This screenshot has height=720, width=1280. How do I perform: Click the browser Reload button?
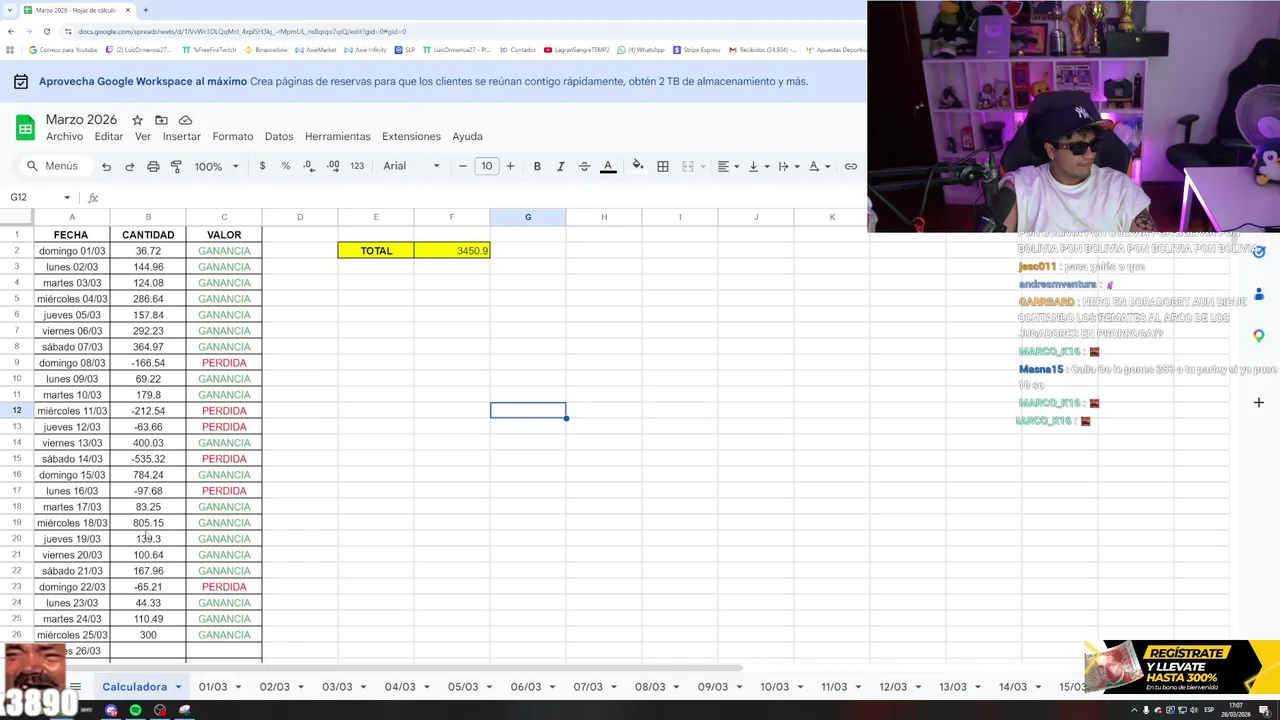tap(46, 31)
